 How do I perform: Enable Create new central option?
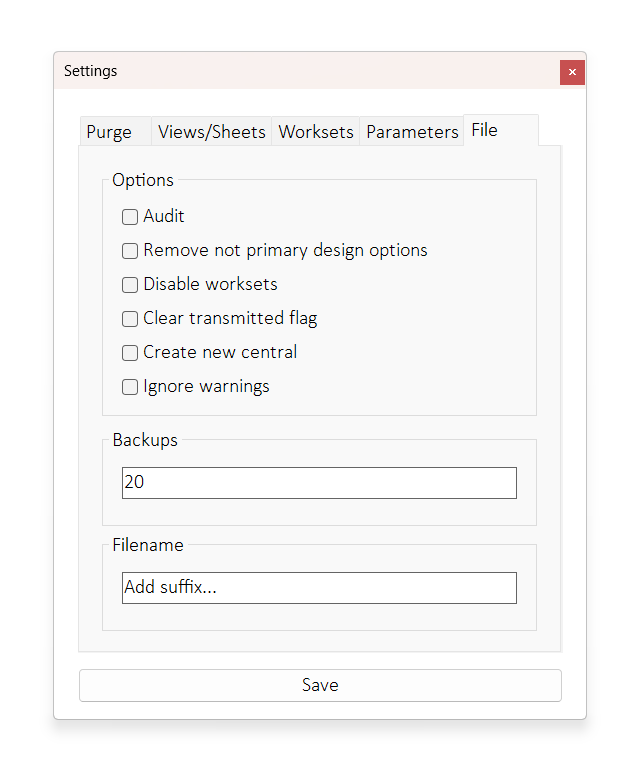130,353
